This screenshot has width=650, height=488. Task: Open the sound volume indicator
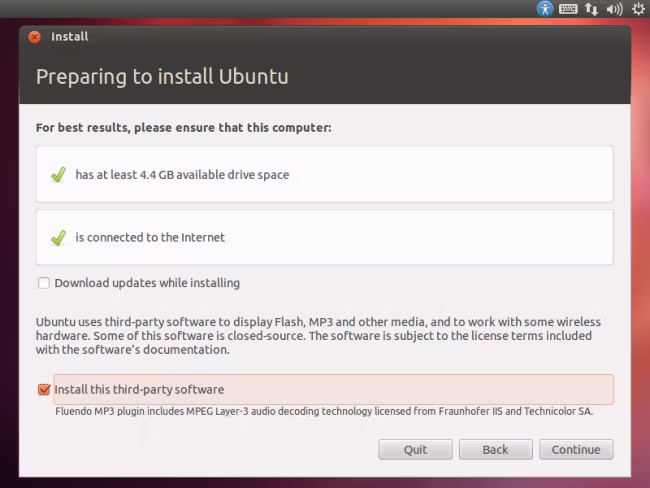point(614,9)
